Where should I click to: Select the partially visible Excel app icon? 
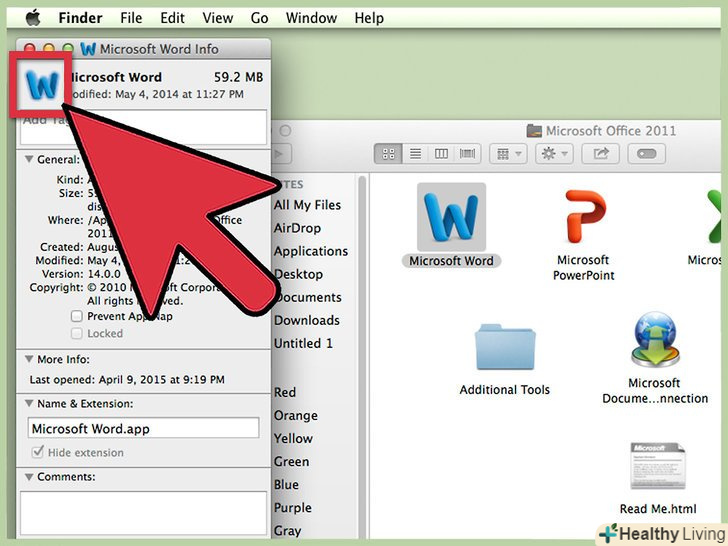coord(715,216)
